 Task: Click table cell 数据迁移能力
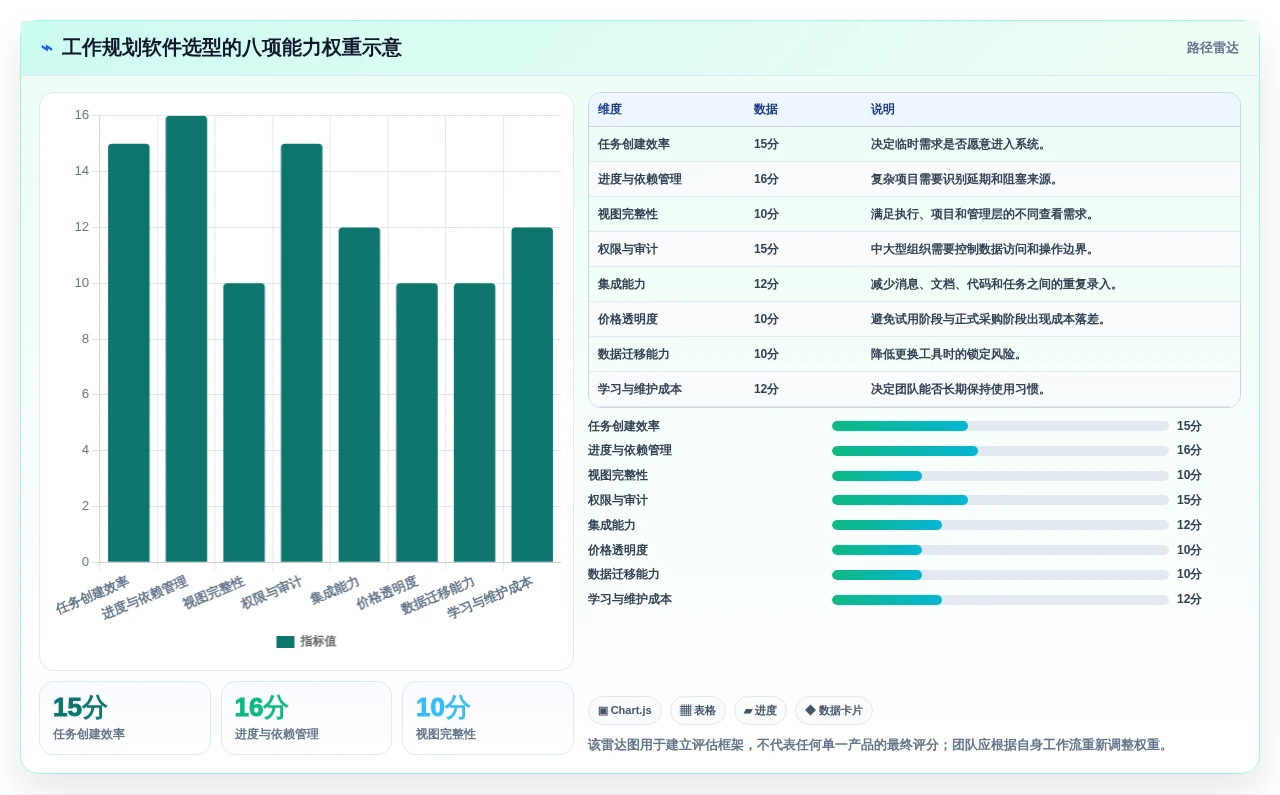tap(634, 355)
